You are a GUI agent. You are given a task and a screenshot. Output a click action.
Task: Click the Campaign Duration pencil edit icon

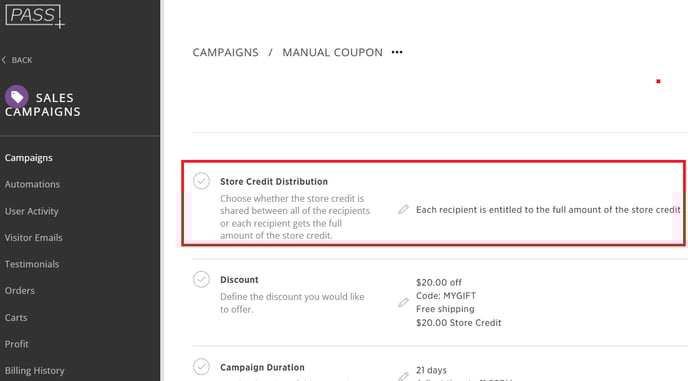[x=403, y=376]
